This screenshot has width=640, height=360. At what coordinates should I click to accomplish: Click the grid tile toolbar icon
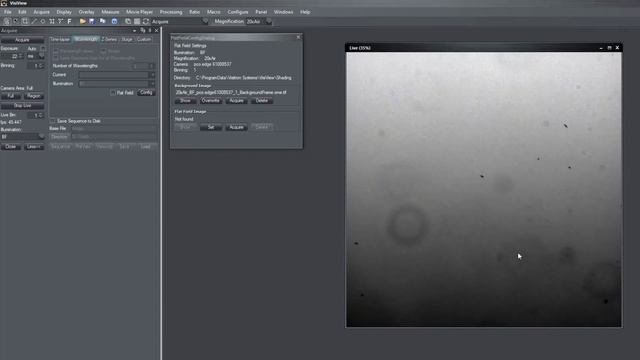137,21
